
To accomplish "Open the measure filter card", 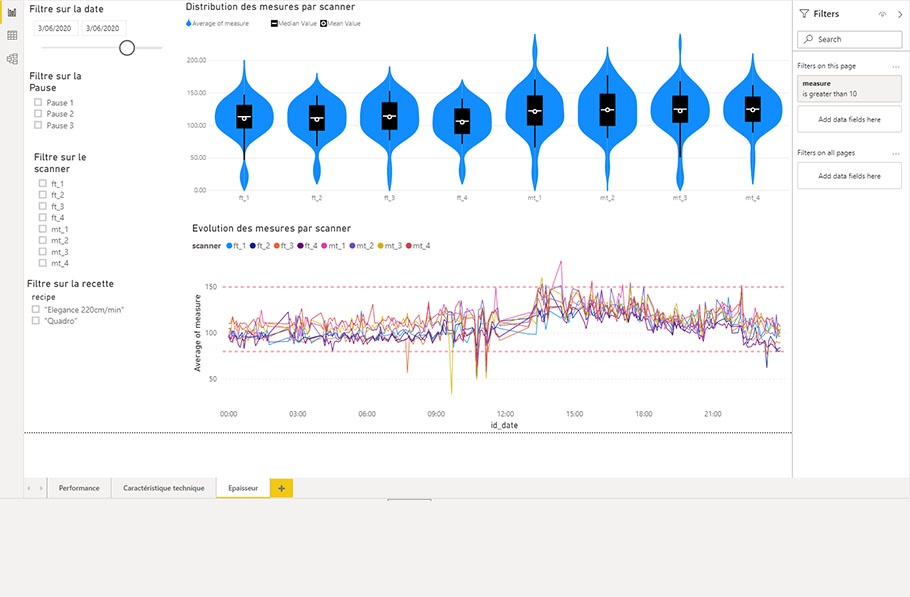I will tap(849, 88).
